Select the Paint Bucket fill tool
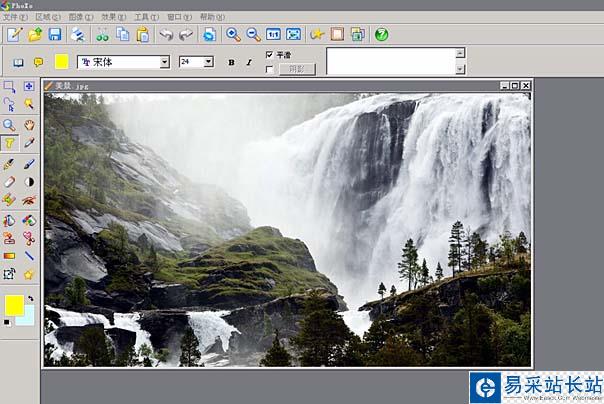 pyautogui.click(x=9, y=220)
